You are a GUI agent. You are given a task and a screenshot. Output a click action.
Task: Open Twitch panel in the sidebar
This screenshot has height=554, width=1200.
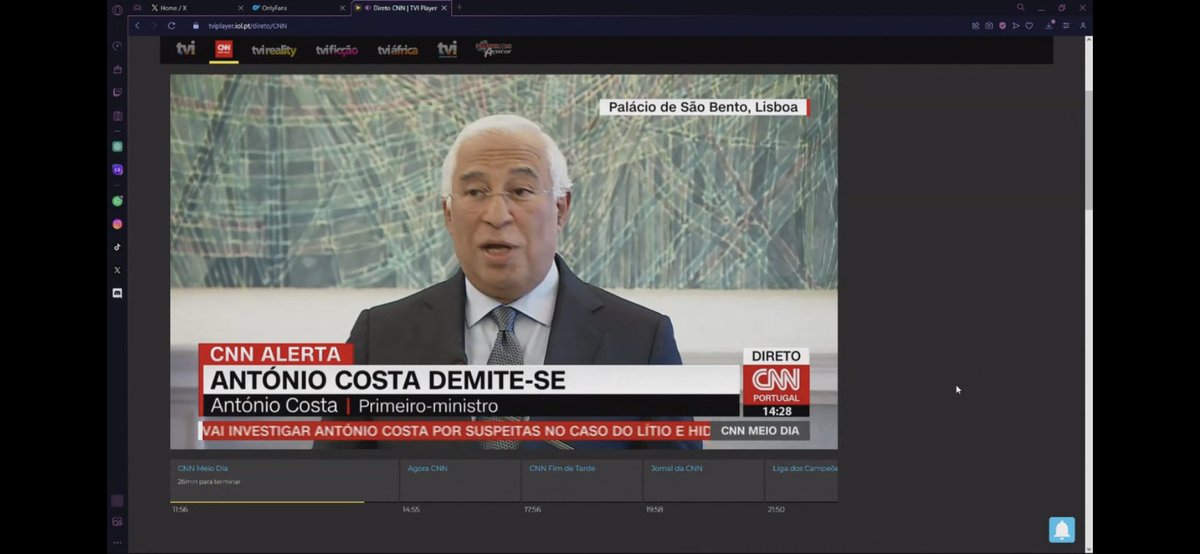pyautogui.click(x=117, y=92)
